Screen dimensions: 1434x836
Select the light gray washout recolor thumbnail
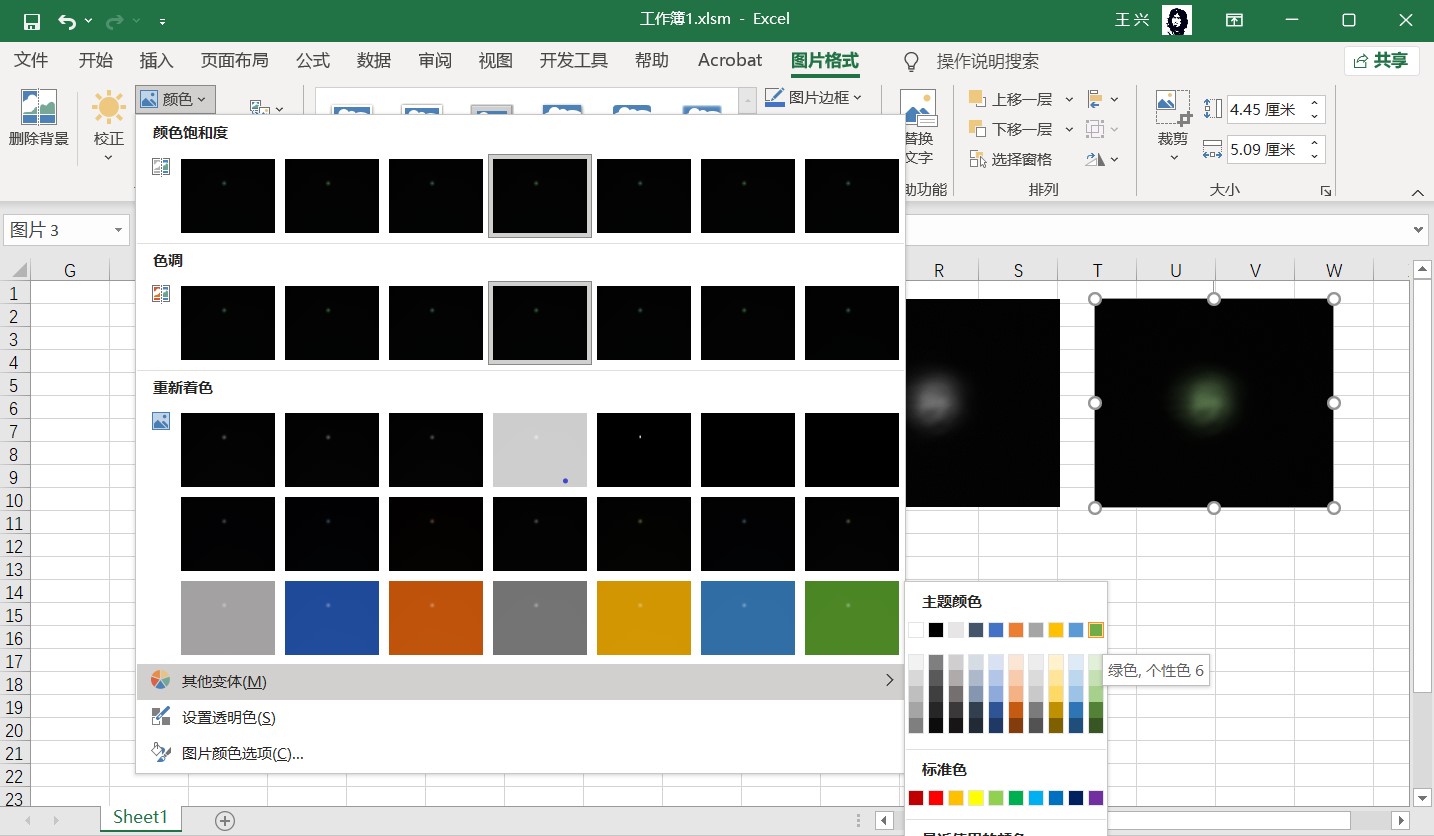point(540,450)
